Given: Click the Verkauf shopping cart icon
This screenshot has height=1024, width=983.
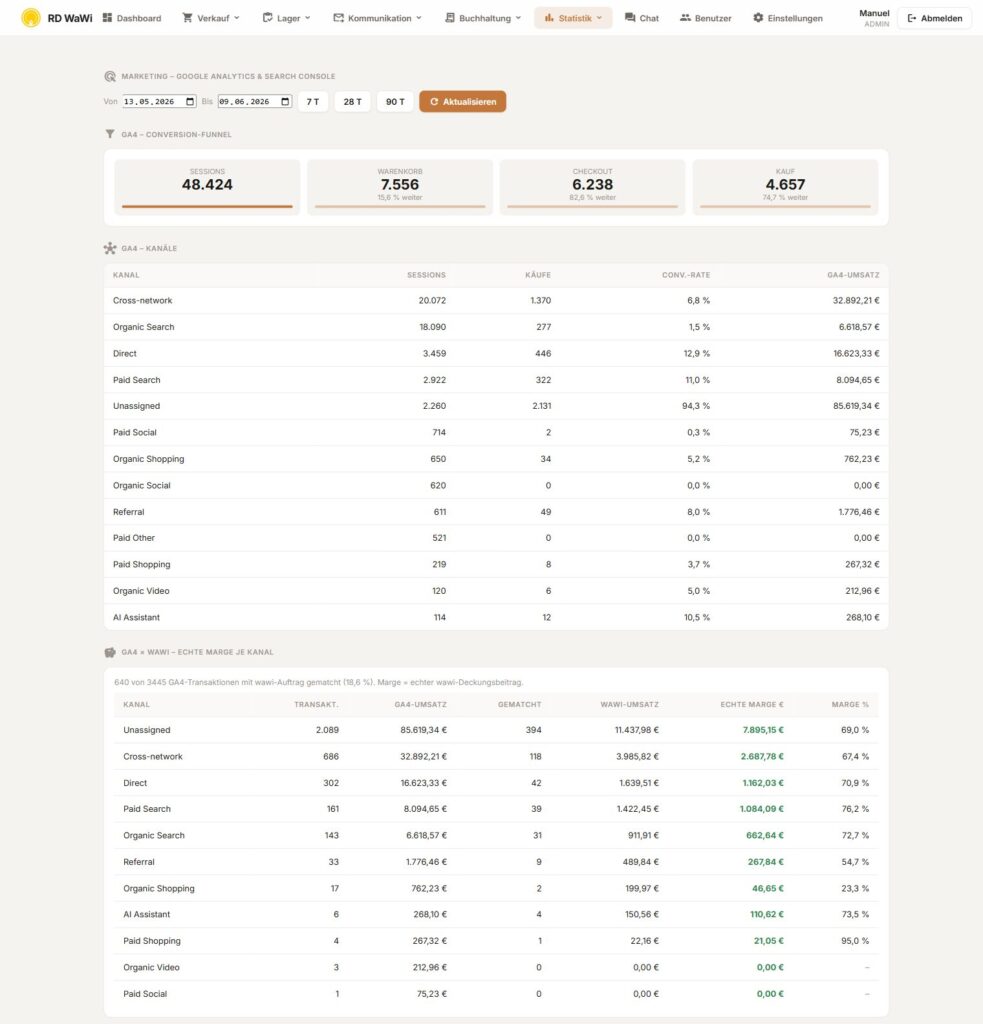Looking at the screenshot, I should click(187, 18).
